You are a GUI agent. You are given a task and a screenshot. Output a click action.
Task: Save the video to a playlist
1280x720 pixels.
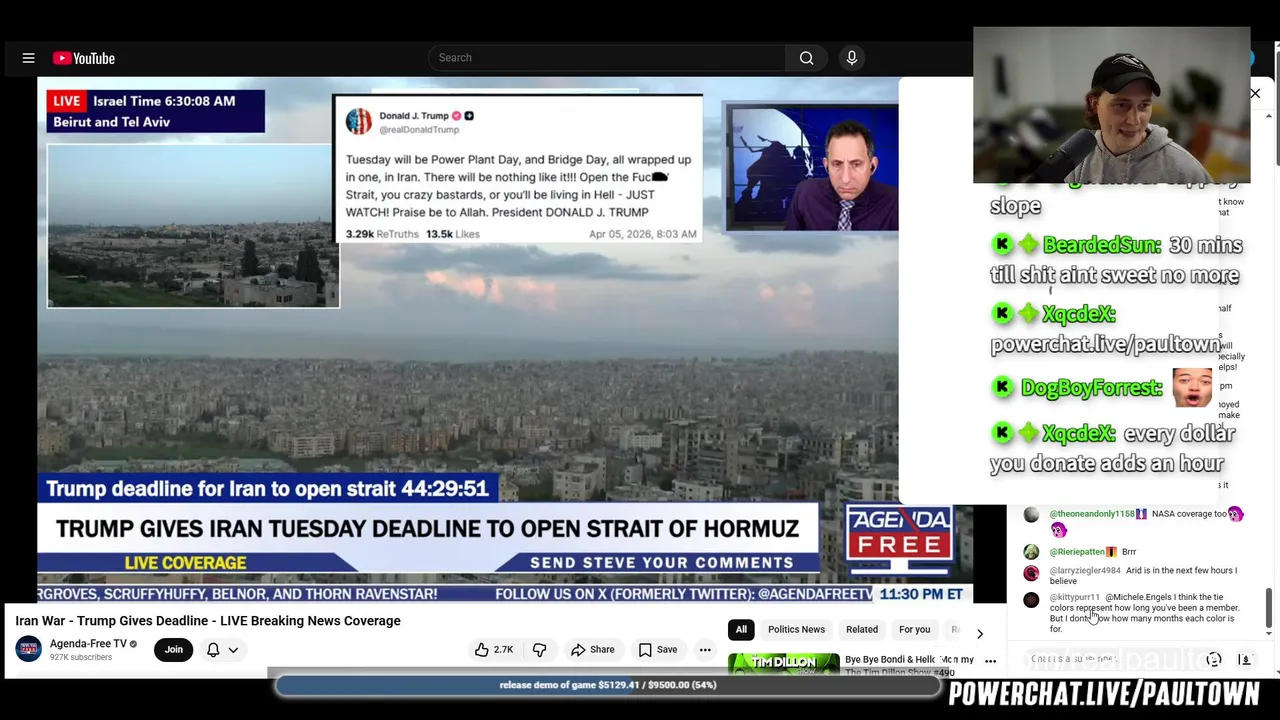657,650
